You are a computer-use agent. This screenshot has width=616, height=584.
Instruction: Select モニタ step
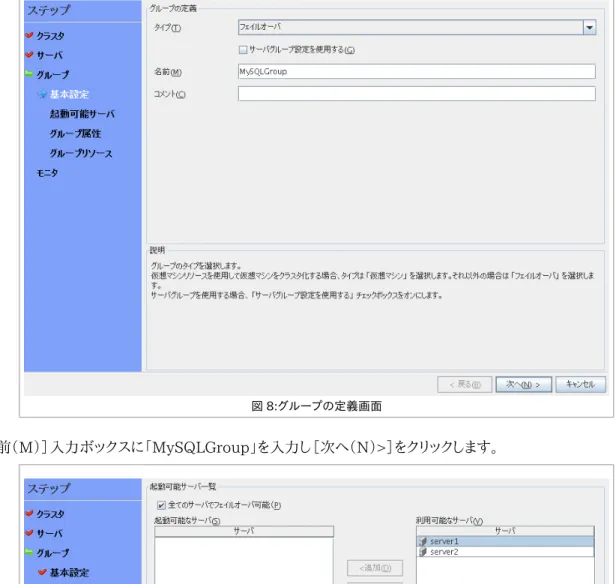[x=47, y=173]
